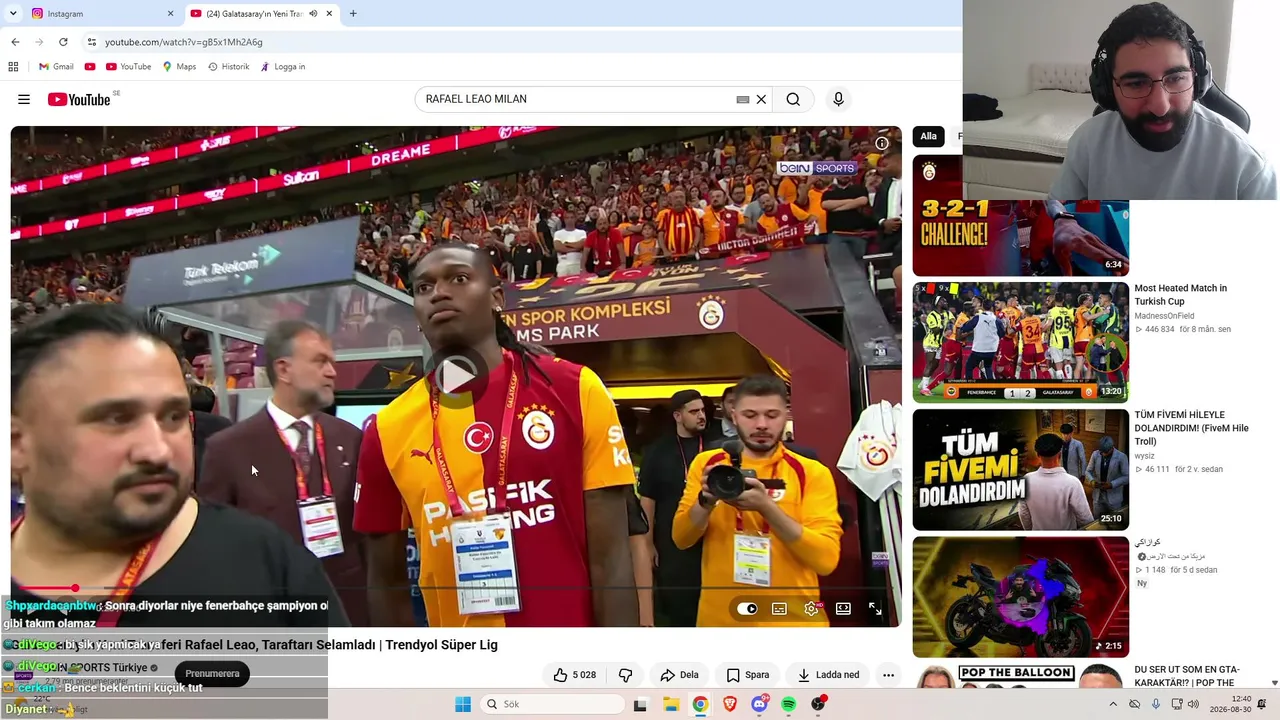The image size is (1280, 720).
Task: Open the Gmail bookmark
Action: [56, 67]
